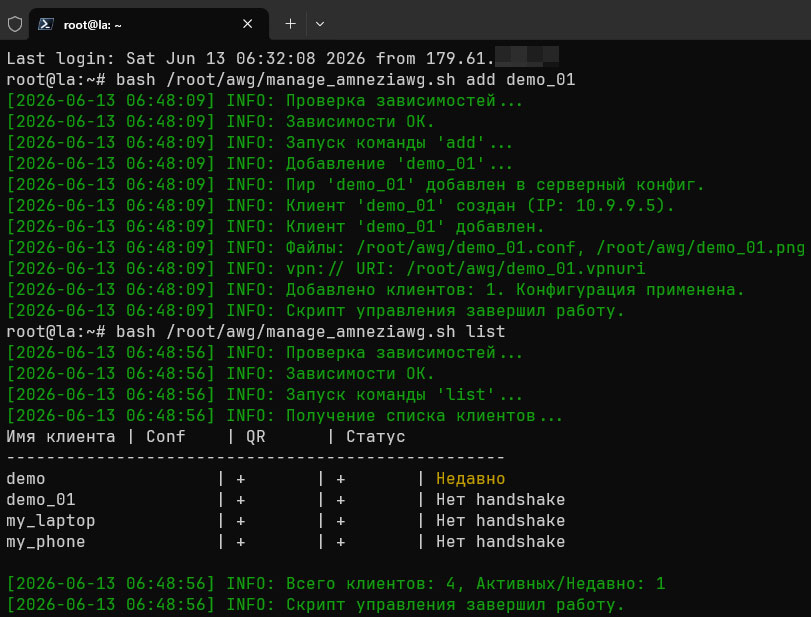Click the QR column header text

[x=256, y=437]
